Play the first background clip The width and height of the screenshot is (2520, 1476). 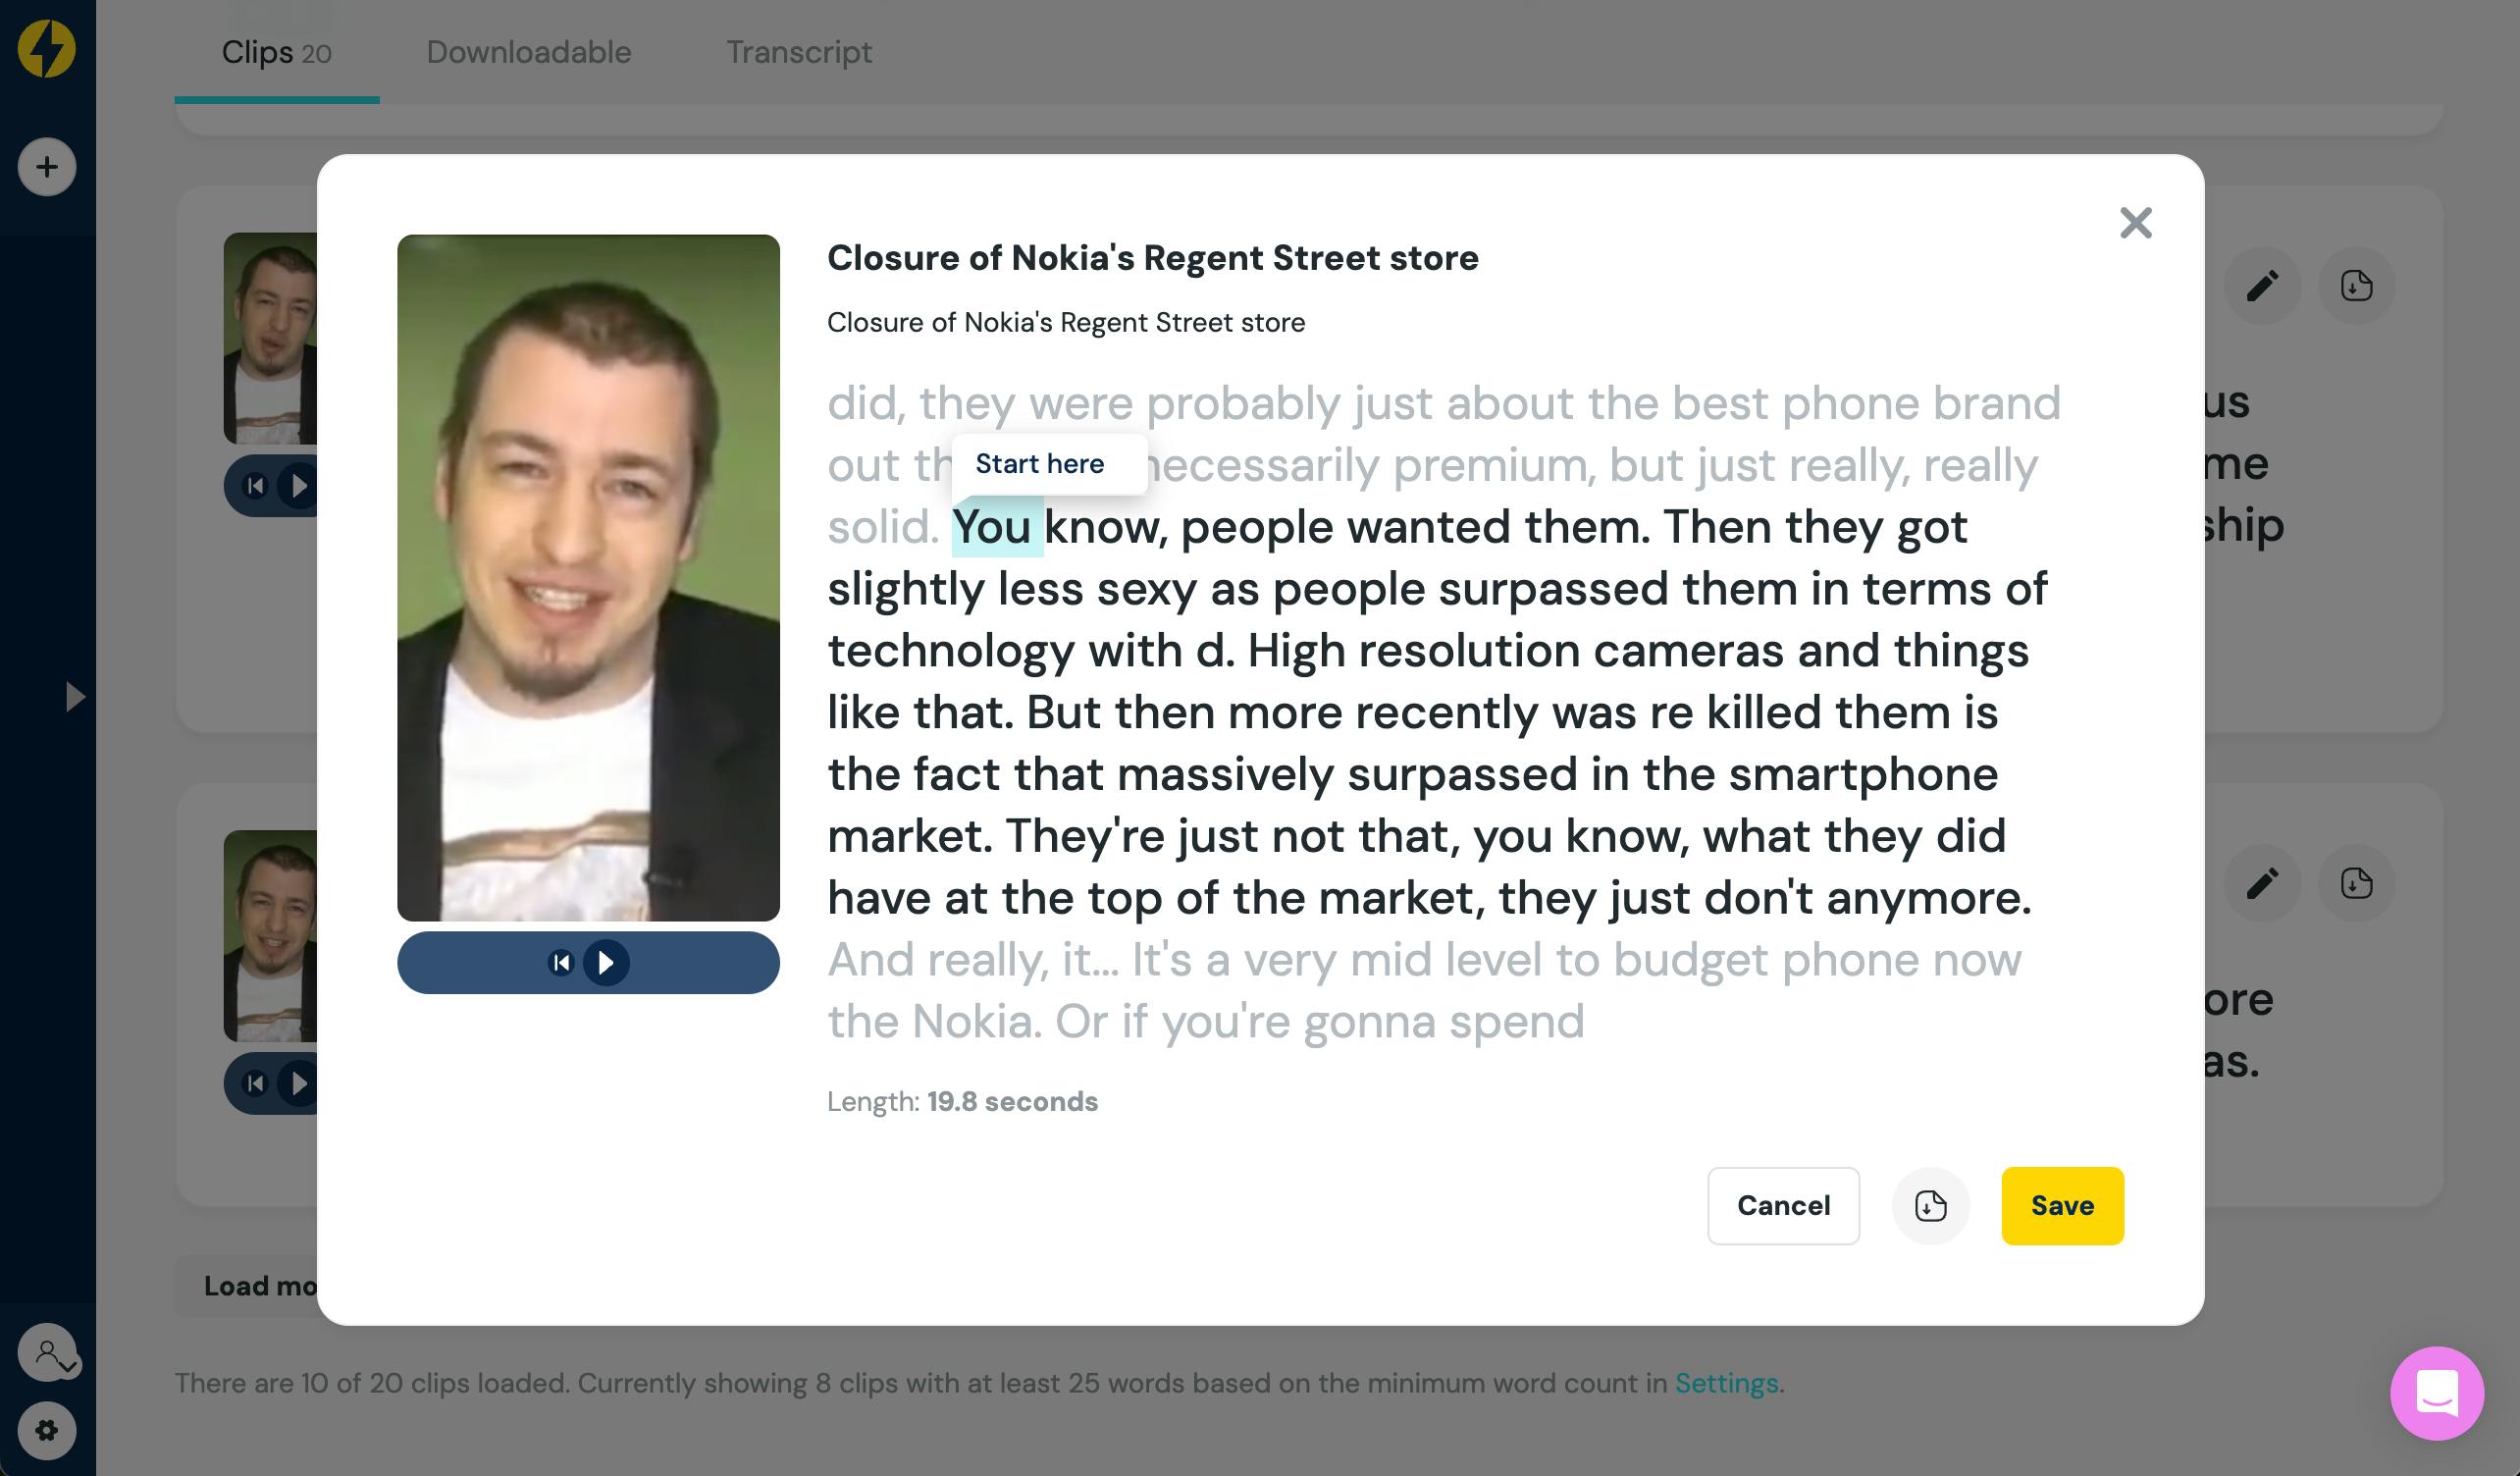pos(298,486)
